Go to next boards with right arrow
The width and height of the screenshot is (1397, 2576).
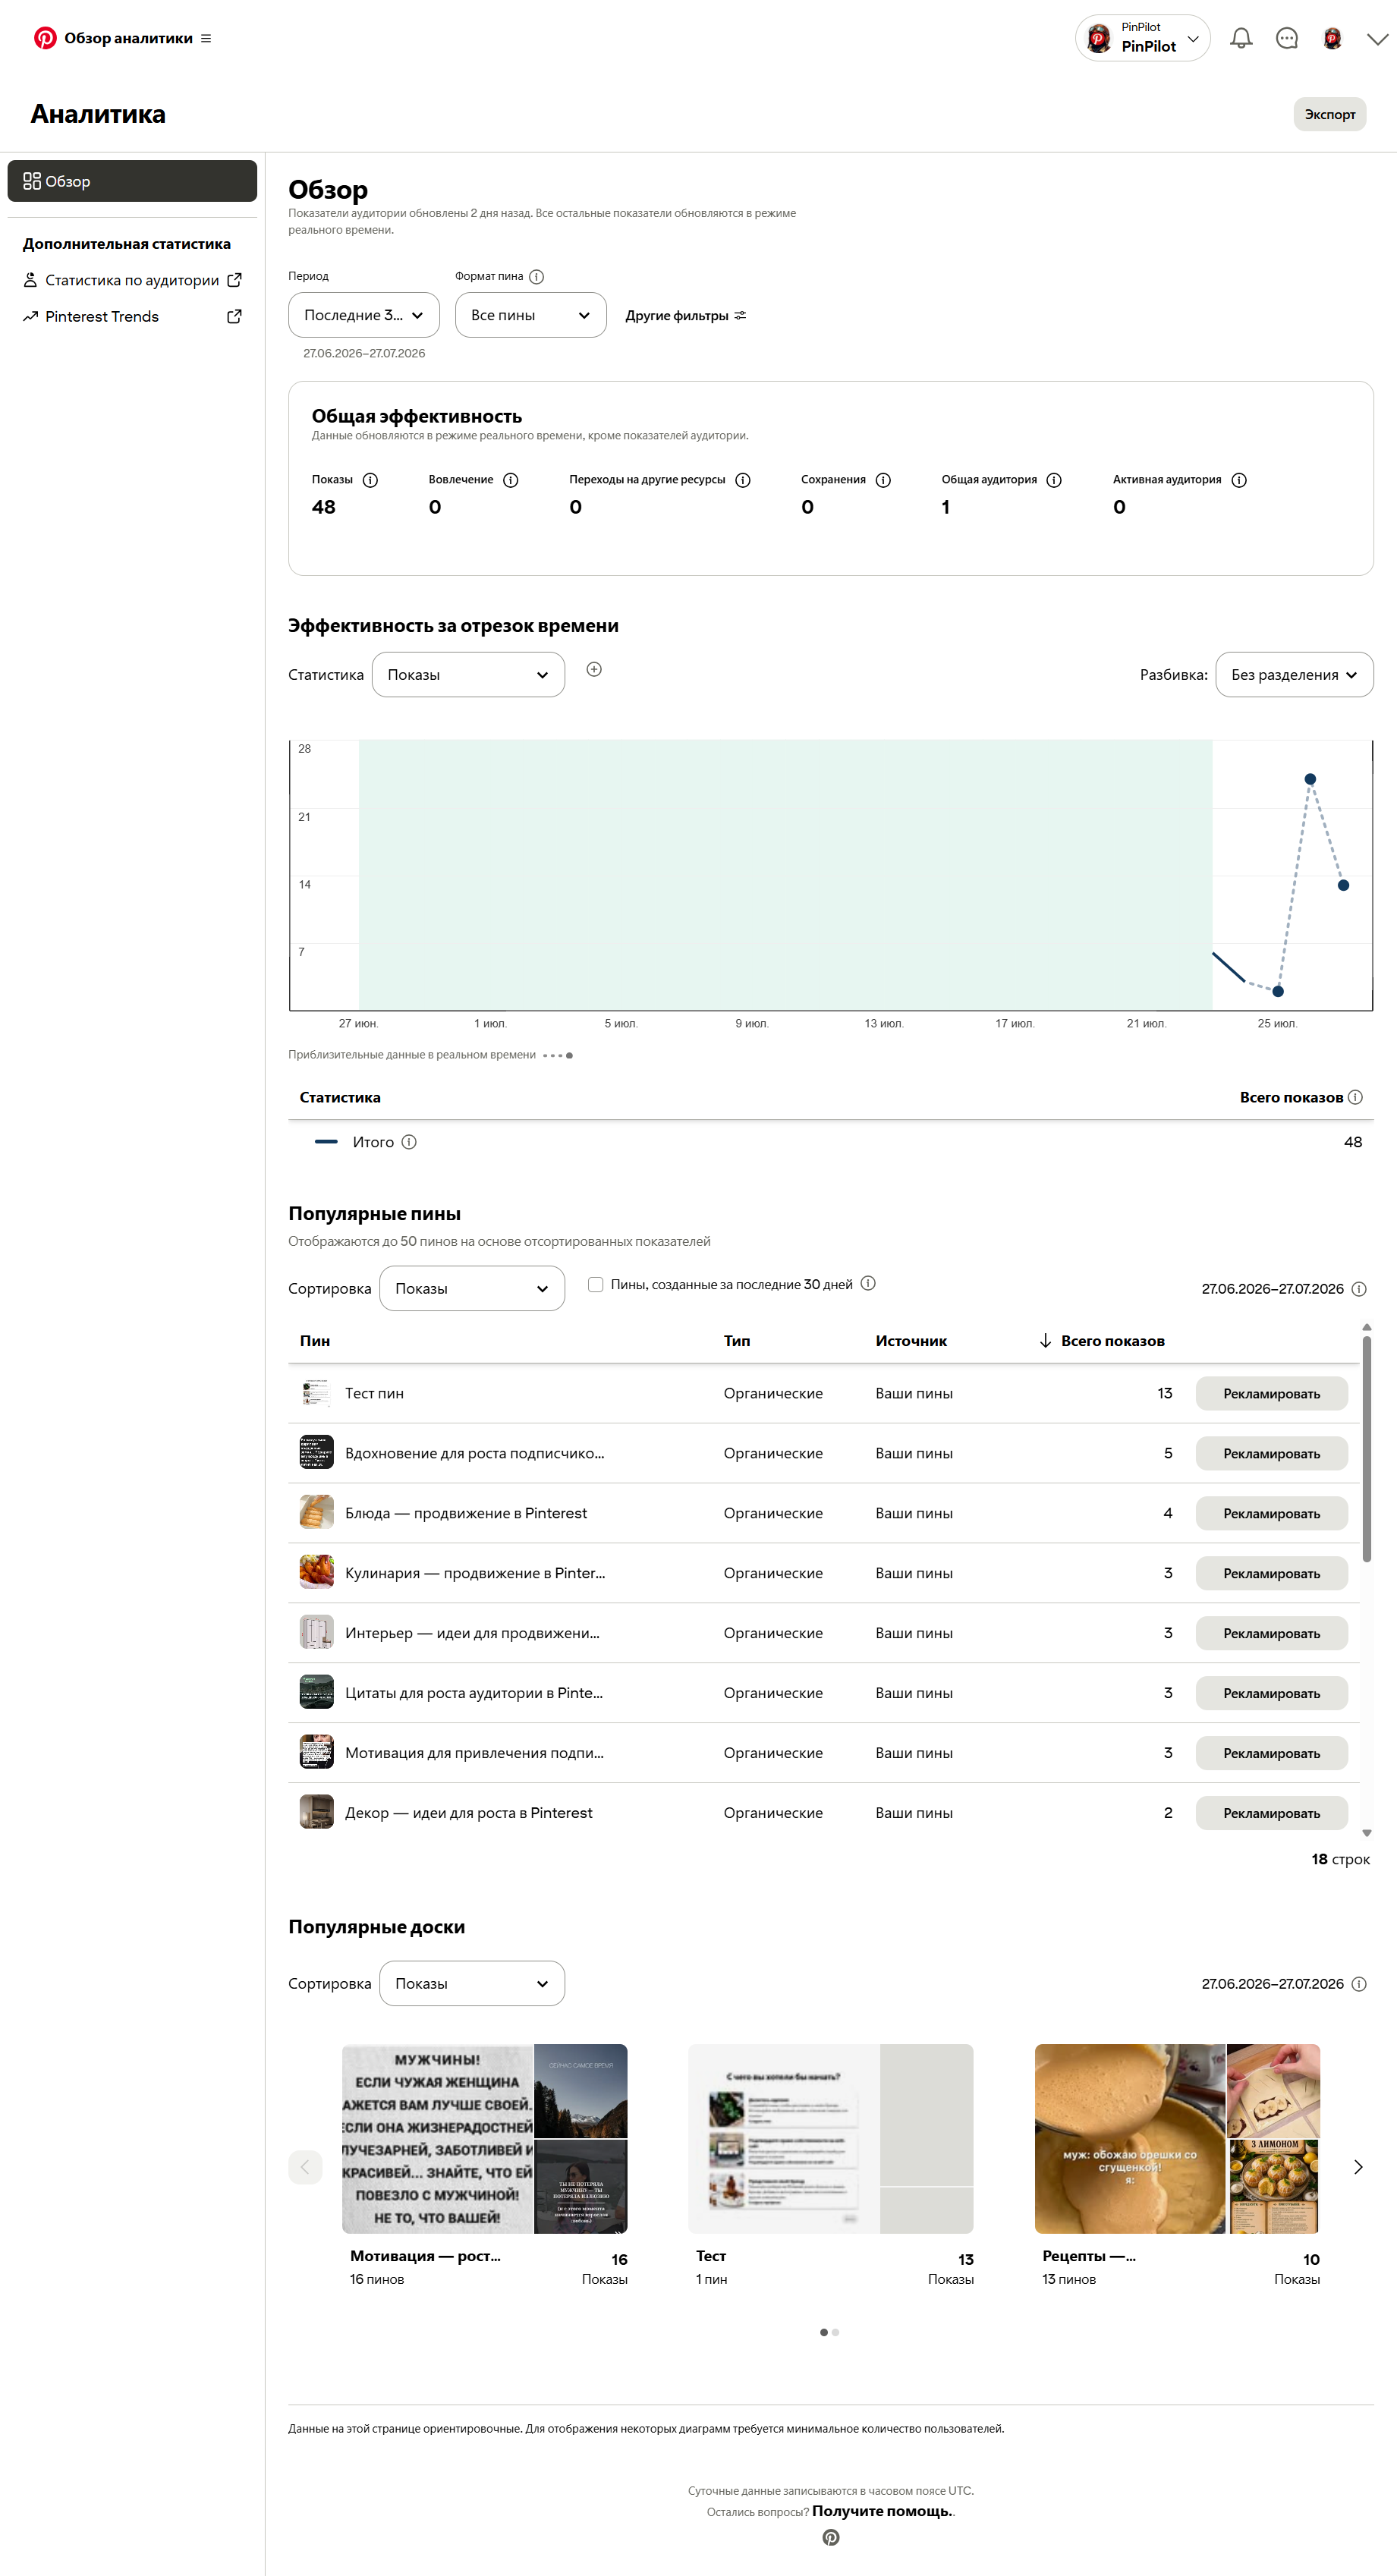click(1358, 2167)
